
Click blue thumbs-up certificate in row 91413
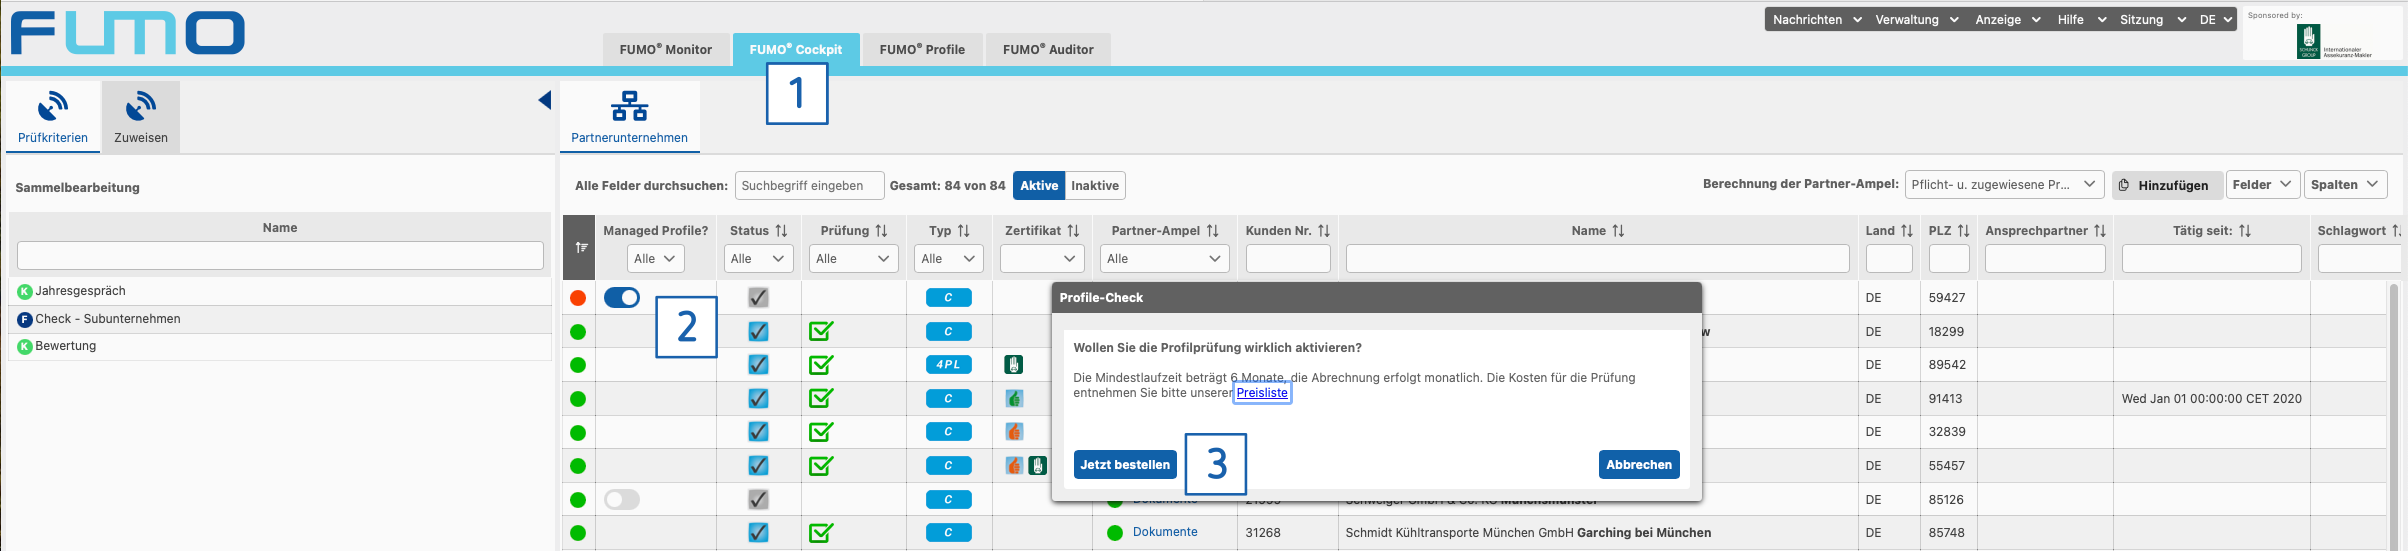coord(1014,399)
